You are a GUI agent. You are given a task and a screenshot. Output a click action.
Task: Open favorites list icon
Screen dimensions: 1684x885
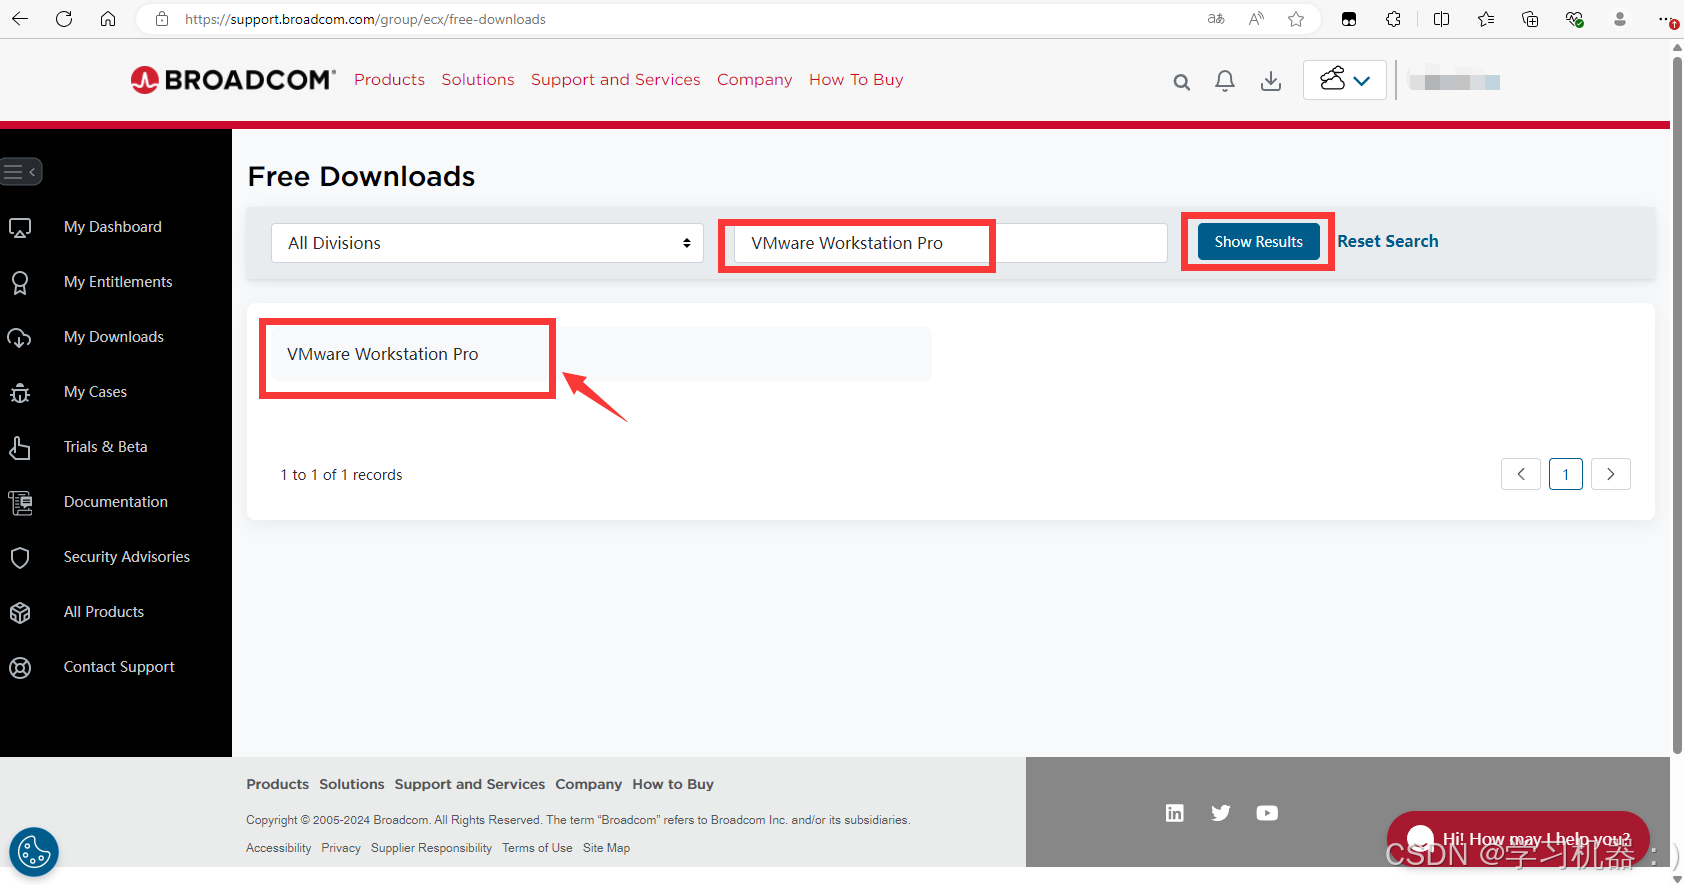(1486, 19)
